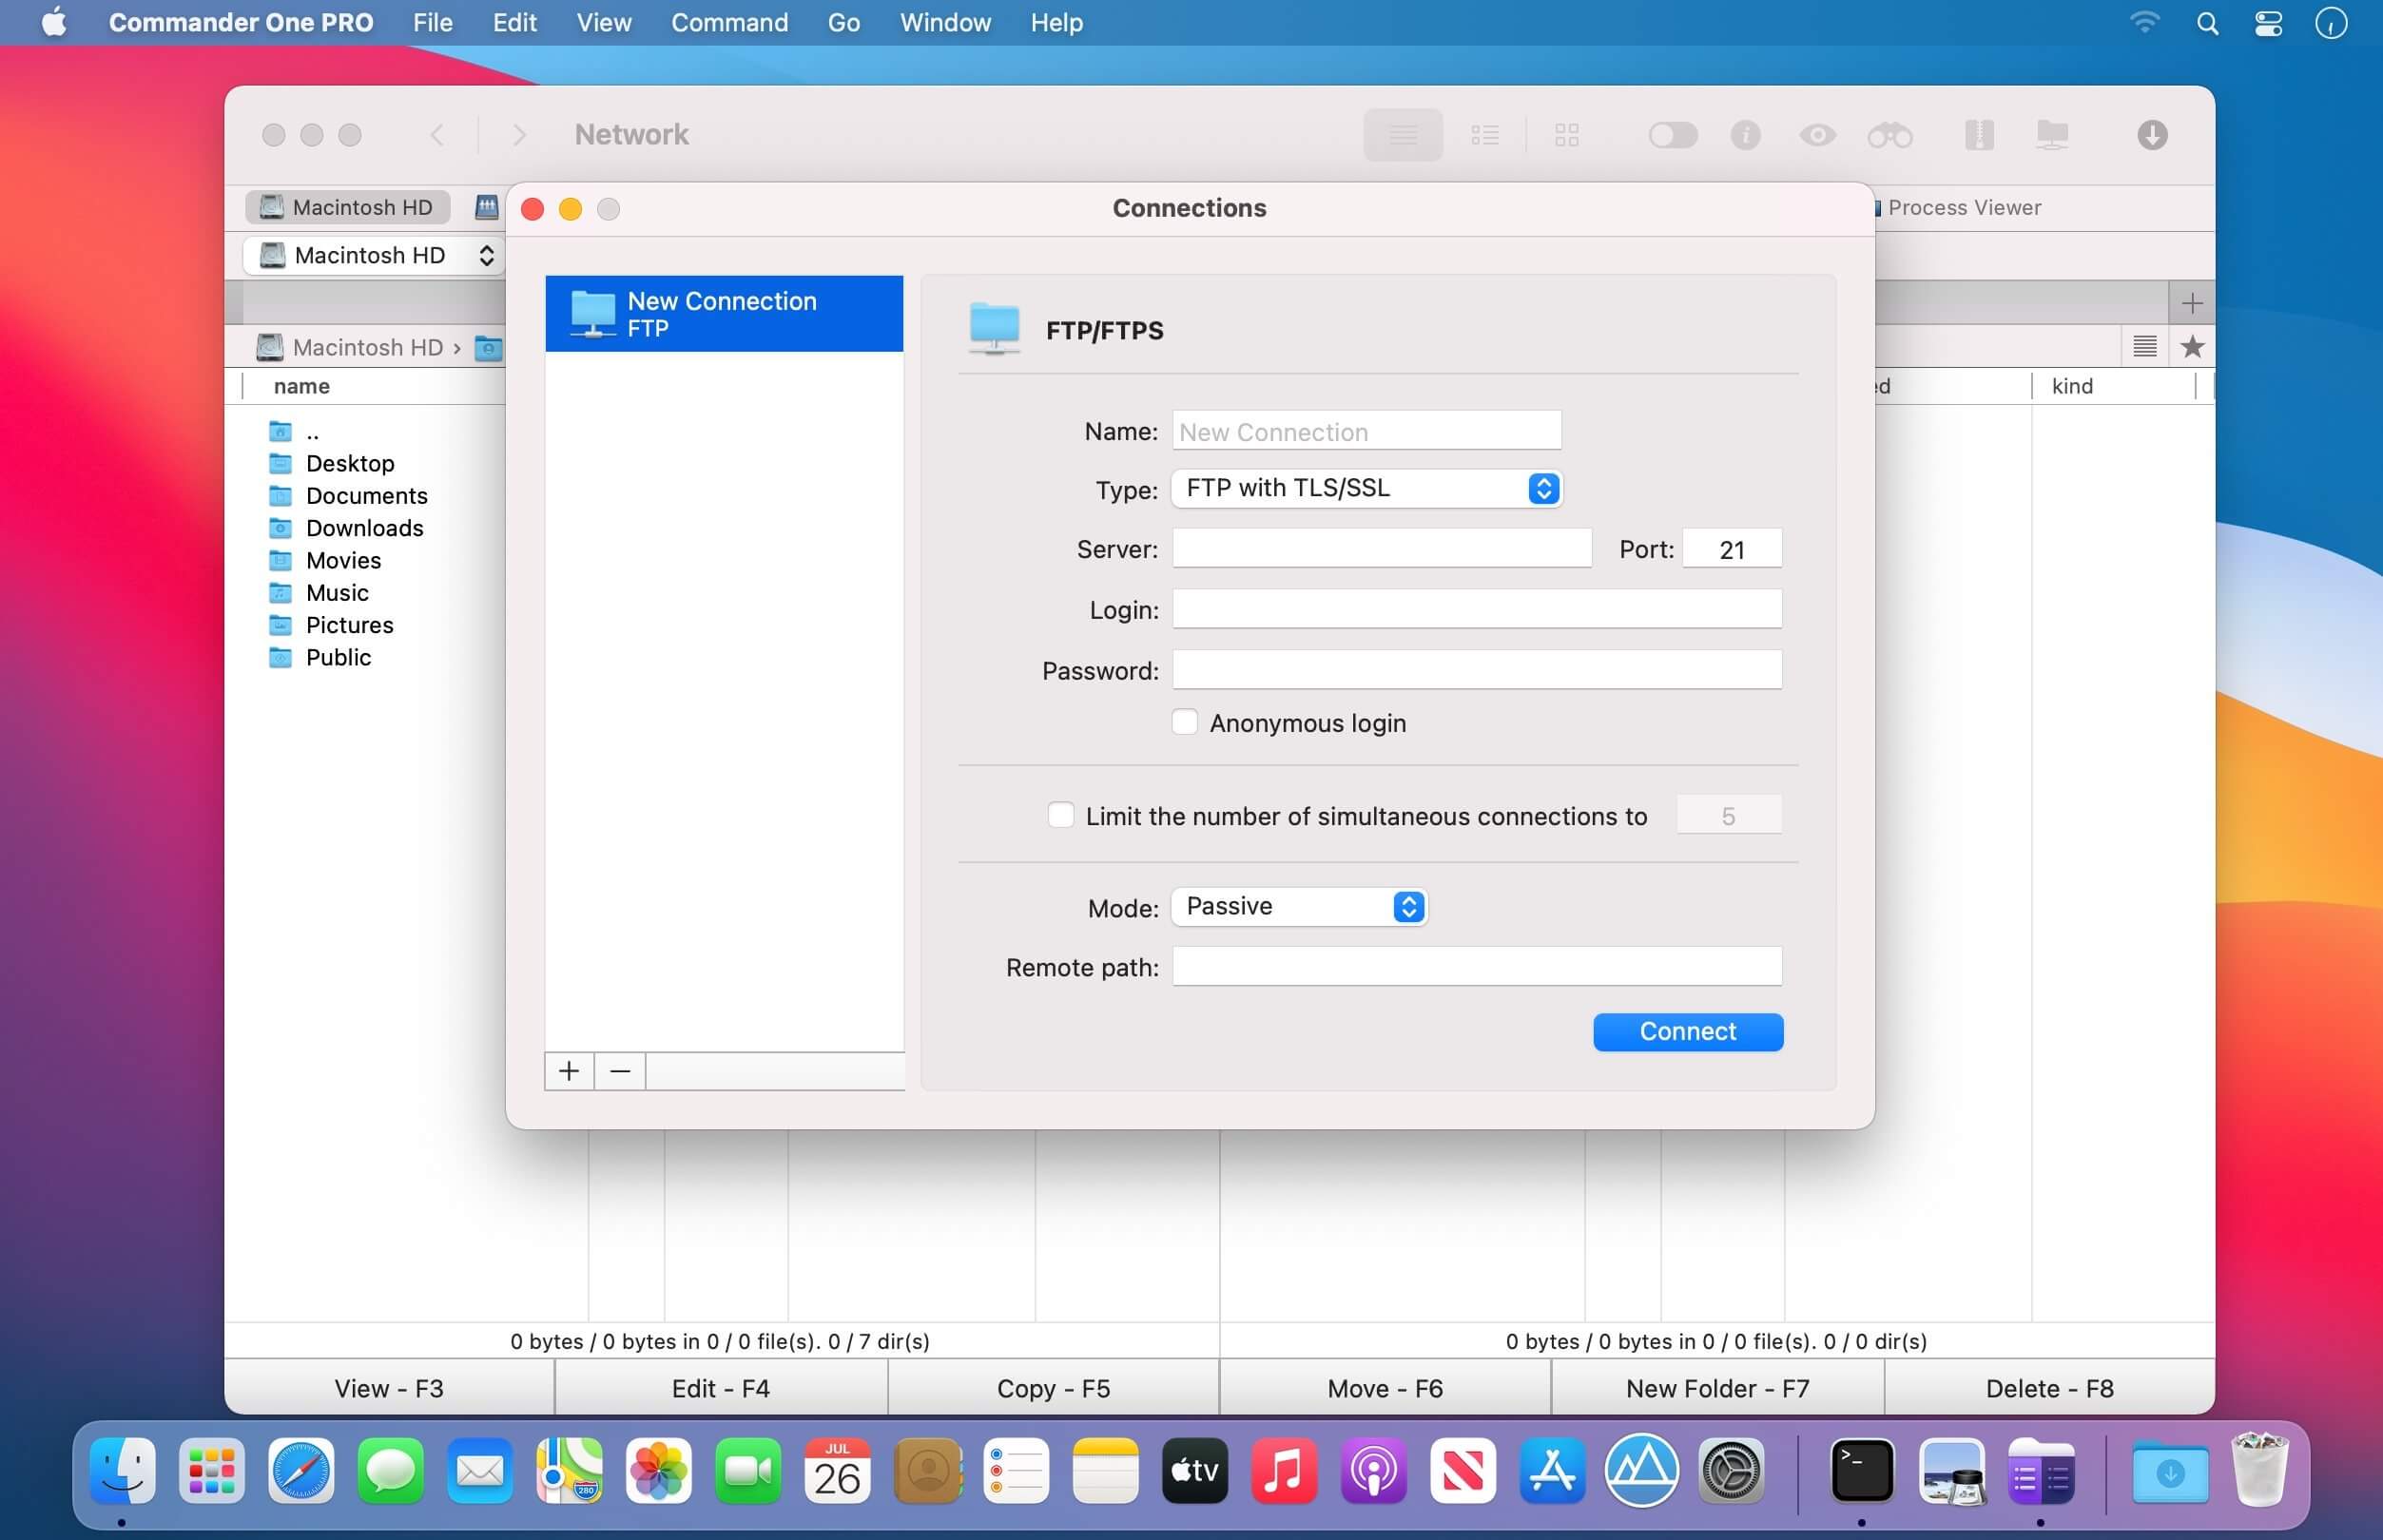This screenshot has width=2383, height=1540.
Task: Open search binoculars icon
Action: pos(1889,135)
